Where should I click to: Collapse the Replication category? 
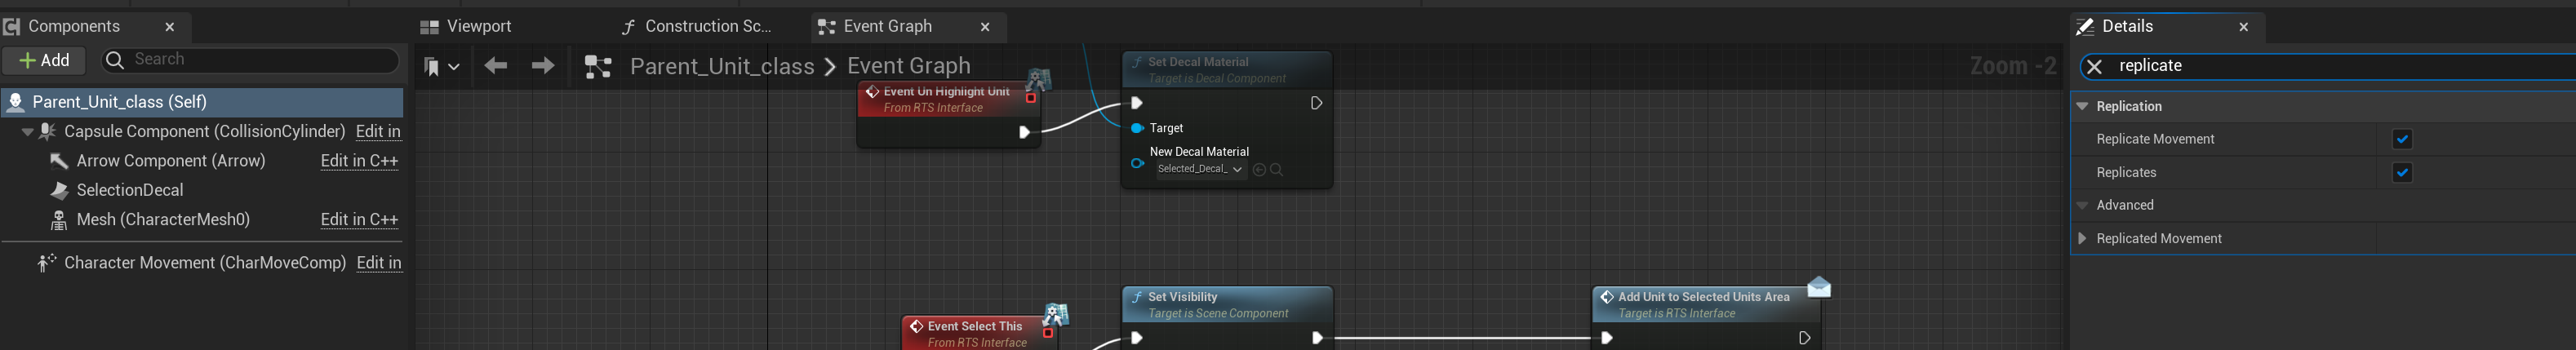[2083, 106]
